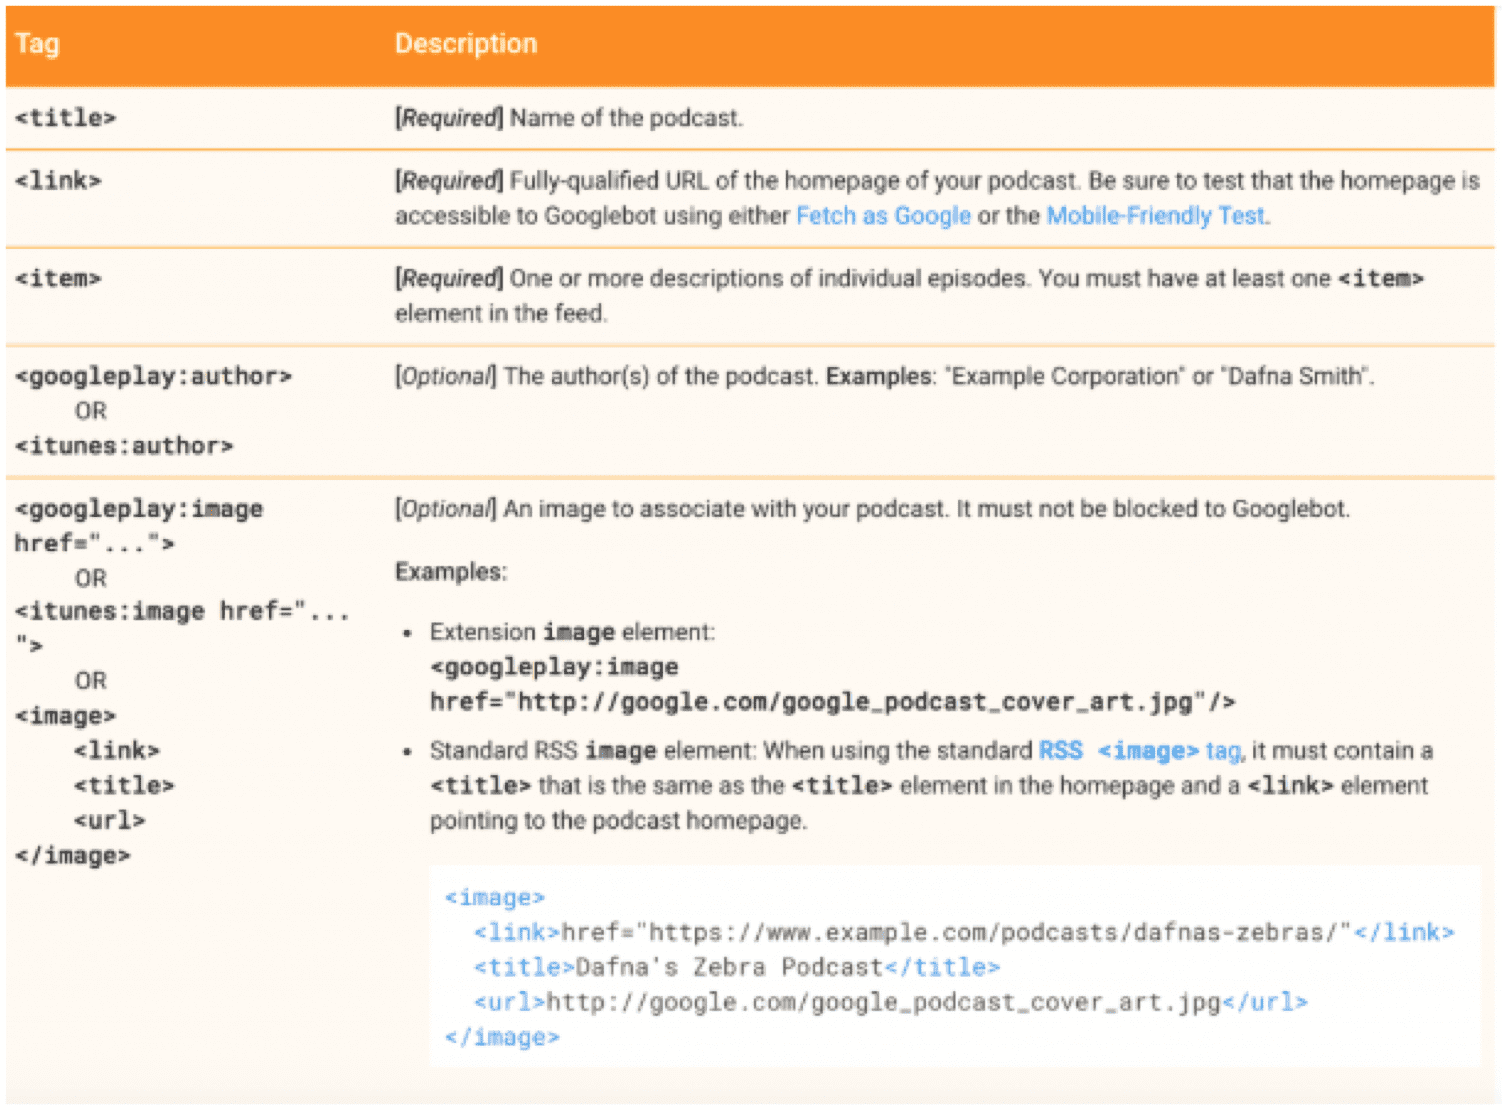Click the "Dafna's Zebra Podcast" title line
The width and height of the screenshot is (1502, 1110).
[737, 968]
